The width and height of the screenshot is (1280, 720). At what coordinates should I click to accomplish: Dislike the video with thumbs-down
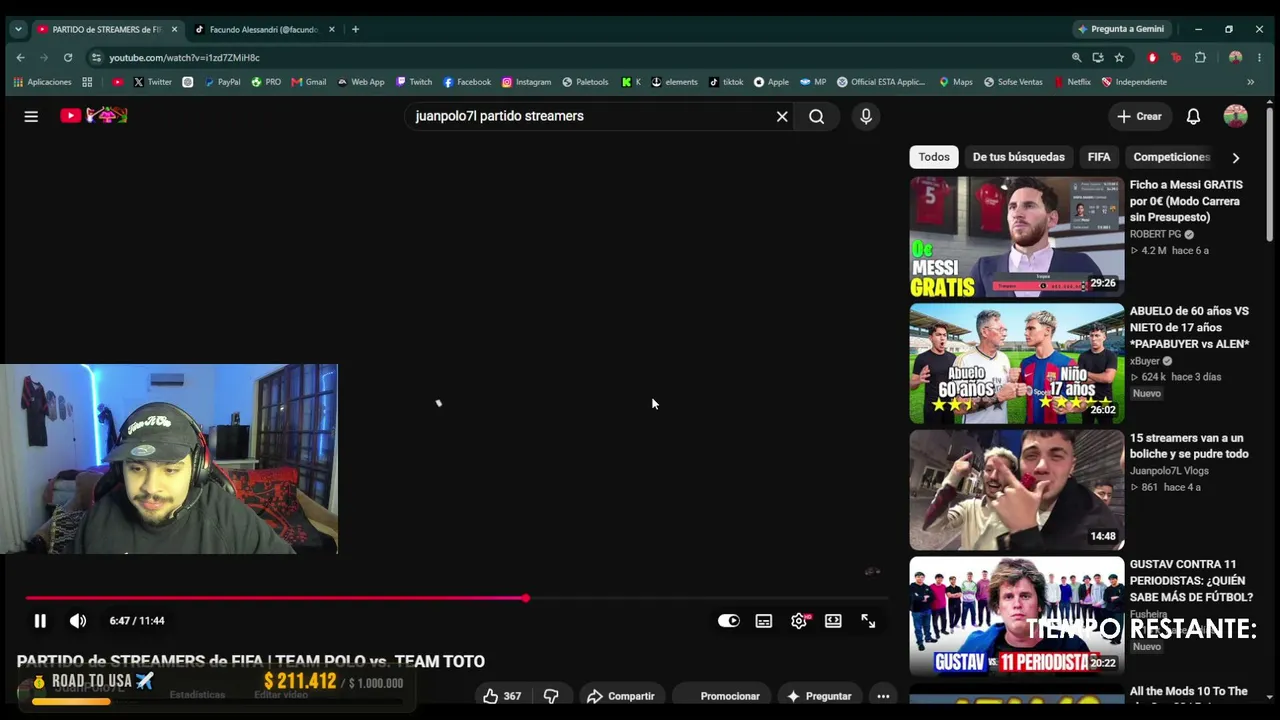click(x=551, y=696)
